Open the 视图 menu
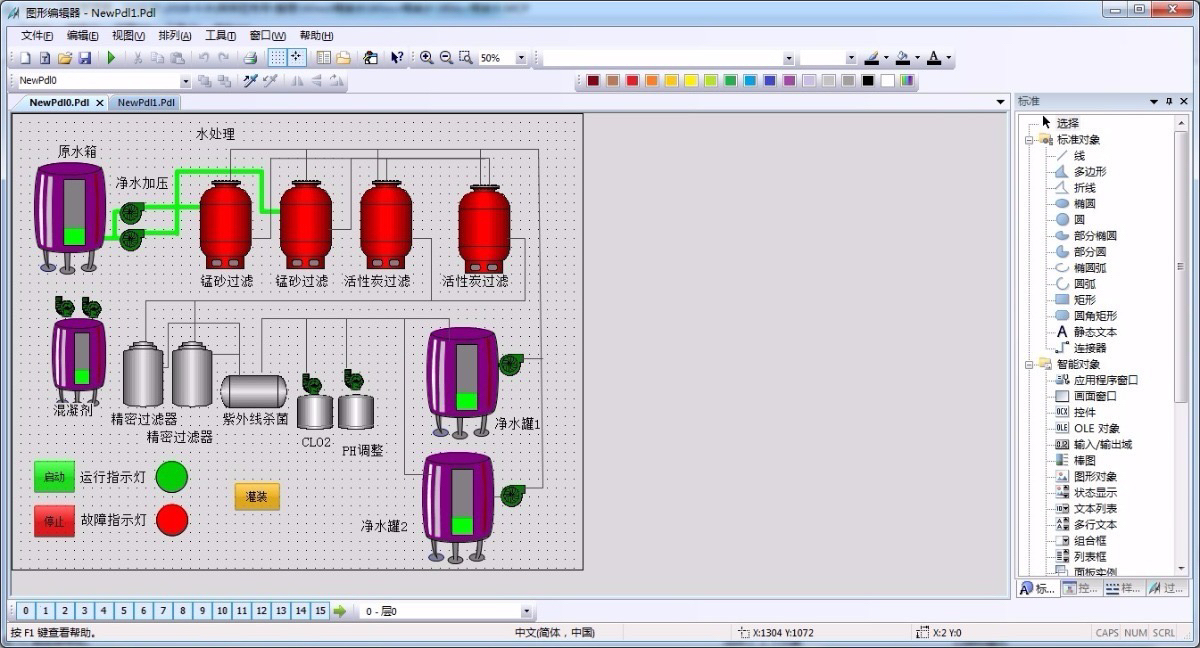This screenshot has width=1200, height=648. (x=128, y=36)
